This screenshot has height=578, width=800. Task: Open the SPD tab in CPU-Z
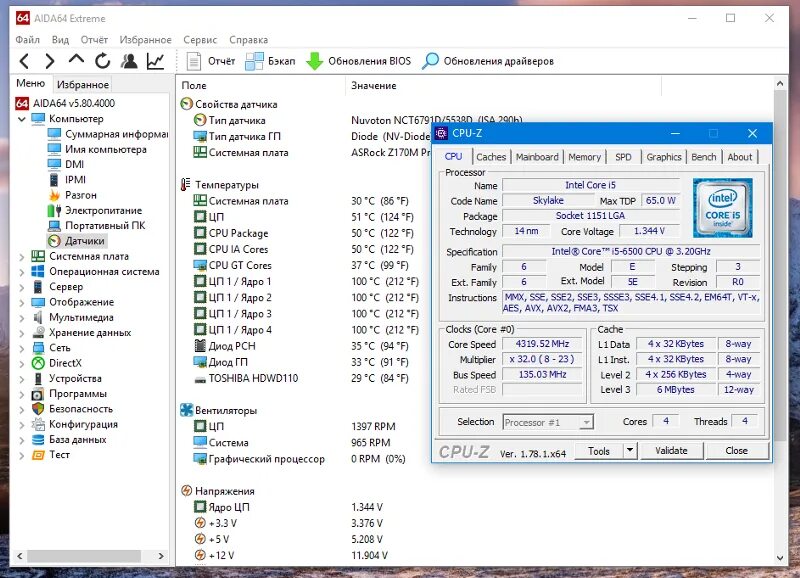click(623, 157)
